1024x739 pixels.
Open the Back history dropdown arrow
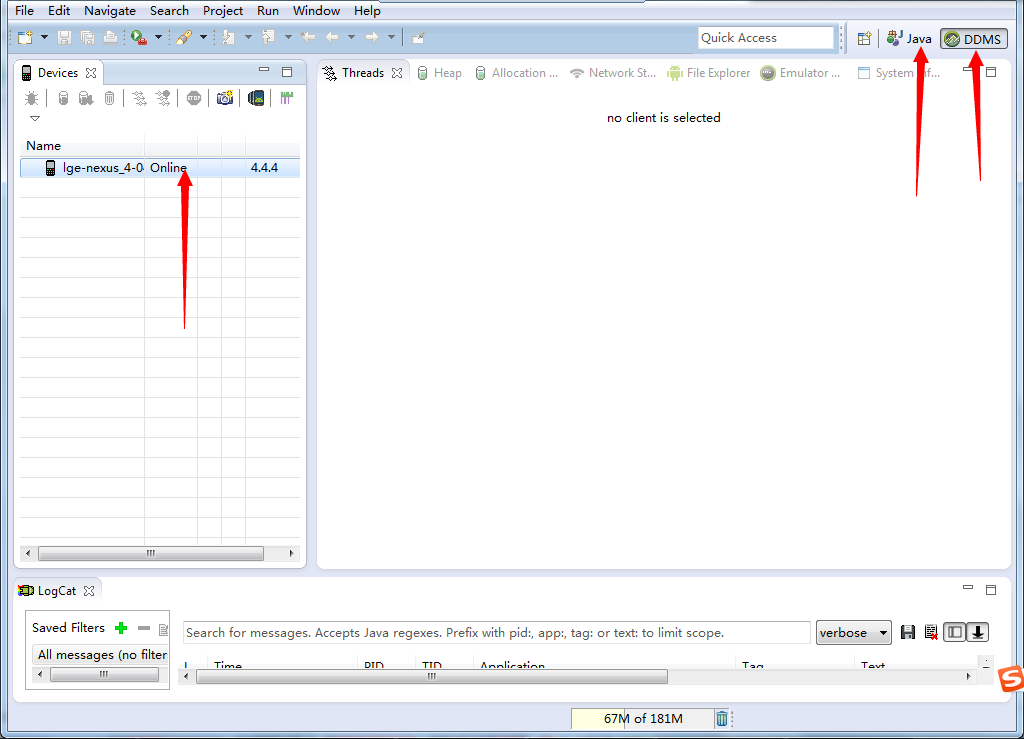[x=351, y=37]
